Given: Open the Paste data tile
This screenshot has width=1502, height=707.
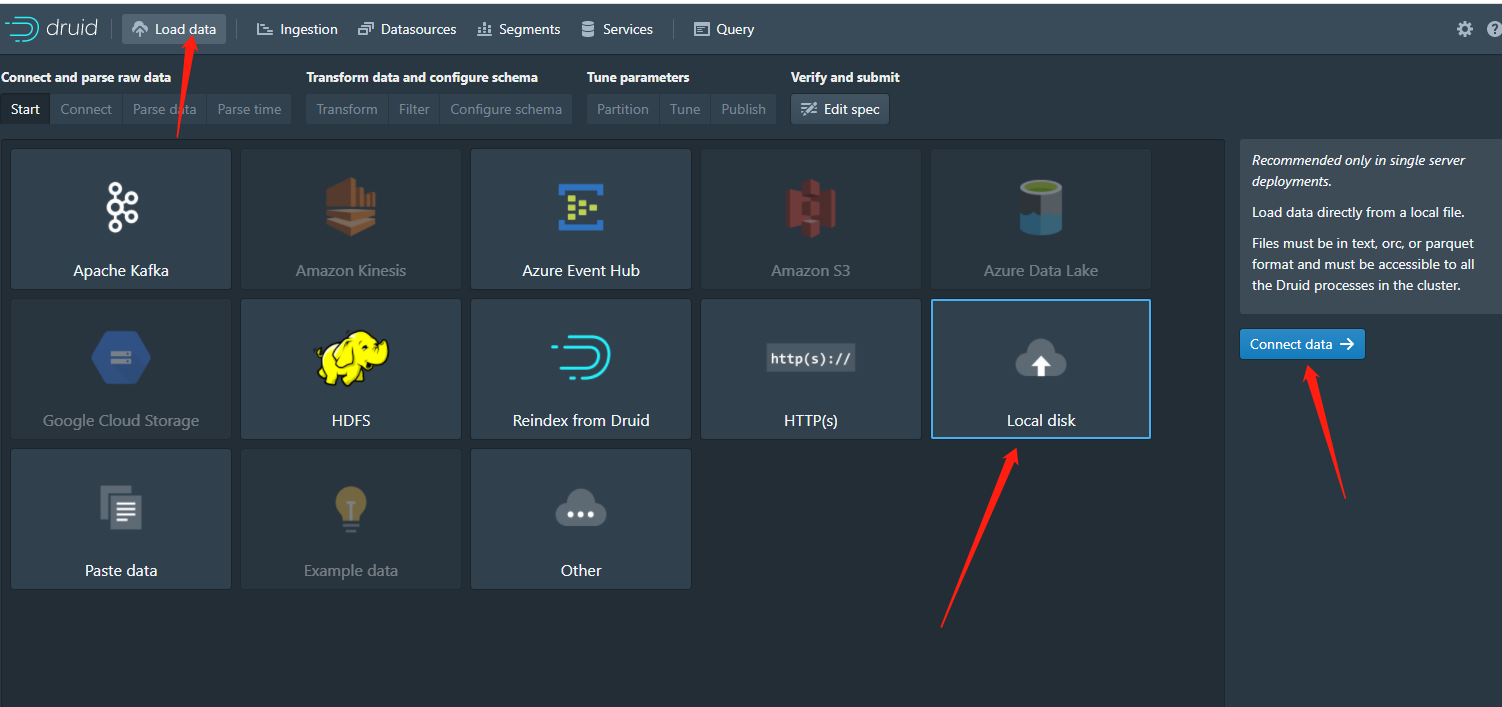Looking at the screenshot, I should pyautogui.click(x=121, y=519).
